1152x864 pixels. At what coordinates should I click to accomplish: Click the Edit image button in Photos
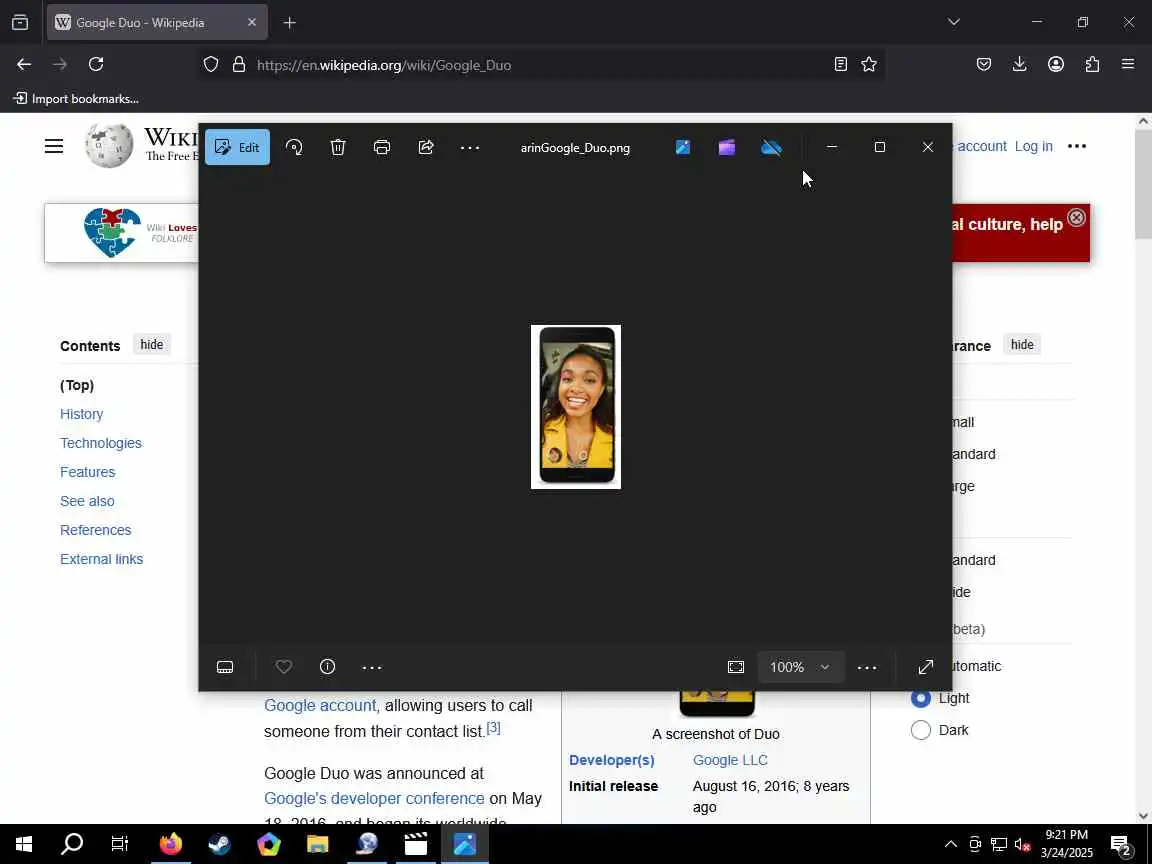237,147
